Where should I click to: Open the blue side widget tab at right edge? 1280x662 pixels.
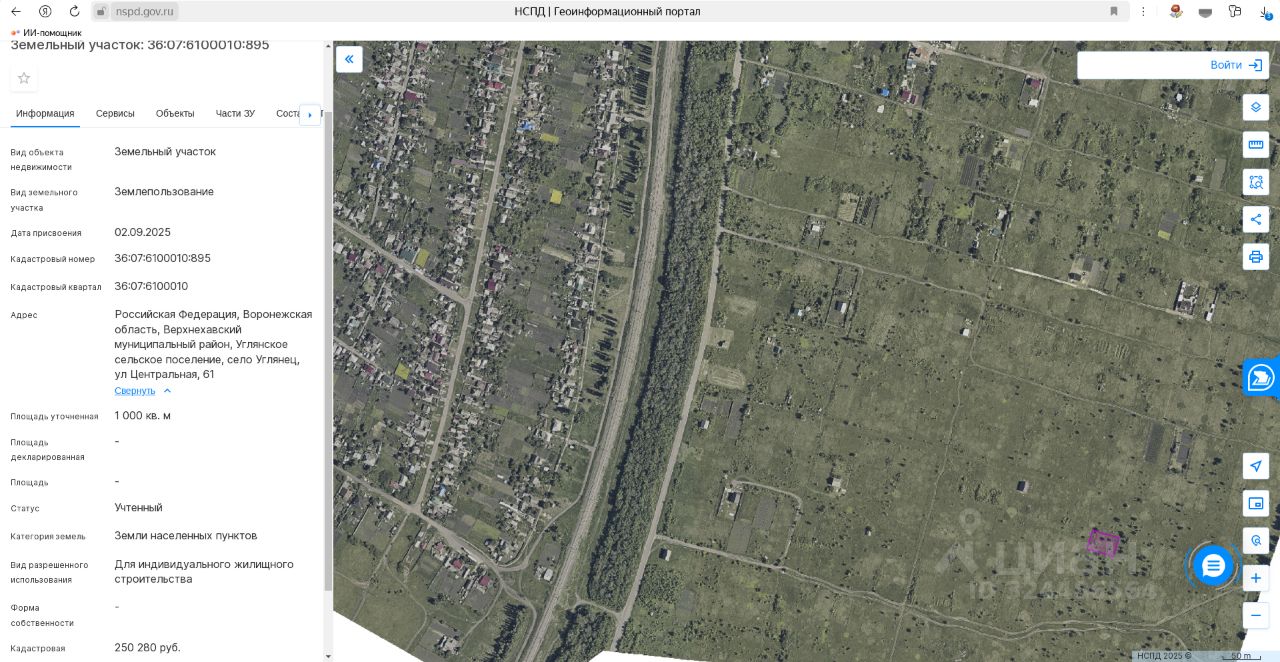(1262, 378)
